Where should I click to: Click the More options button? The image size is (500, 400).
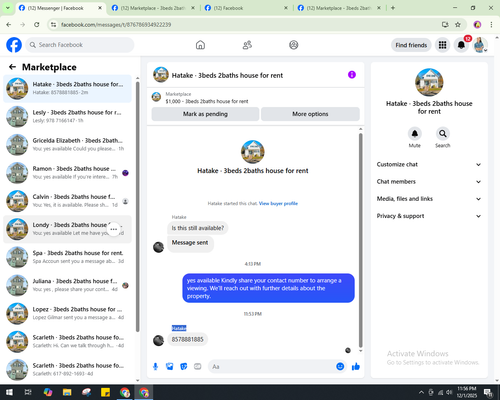pyautogui.click(x=310, y=114)
